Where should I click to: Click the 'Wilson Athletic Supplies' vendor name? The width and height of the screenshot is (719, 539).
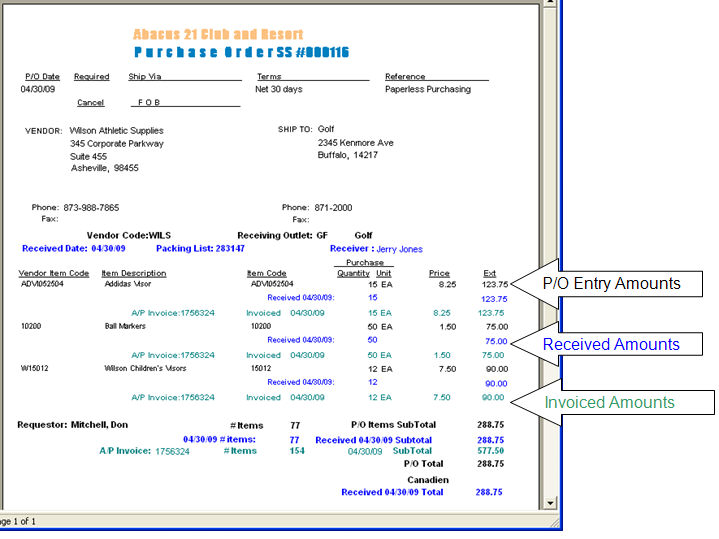point(116,131)
